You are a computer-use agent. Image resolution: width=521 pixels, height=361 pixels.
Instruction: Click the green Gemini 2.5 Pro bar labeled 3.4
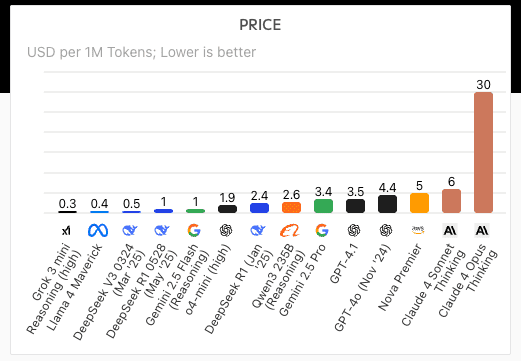coord(323,206)
